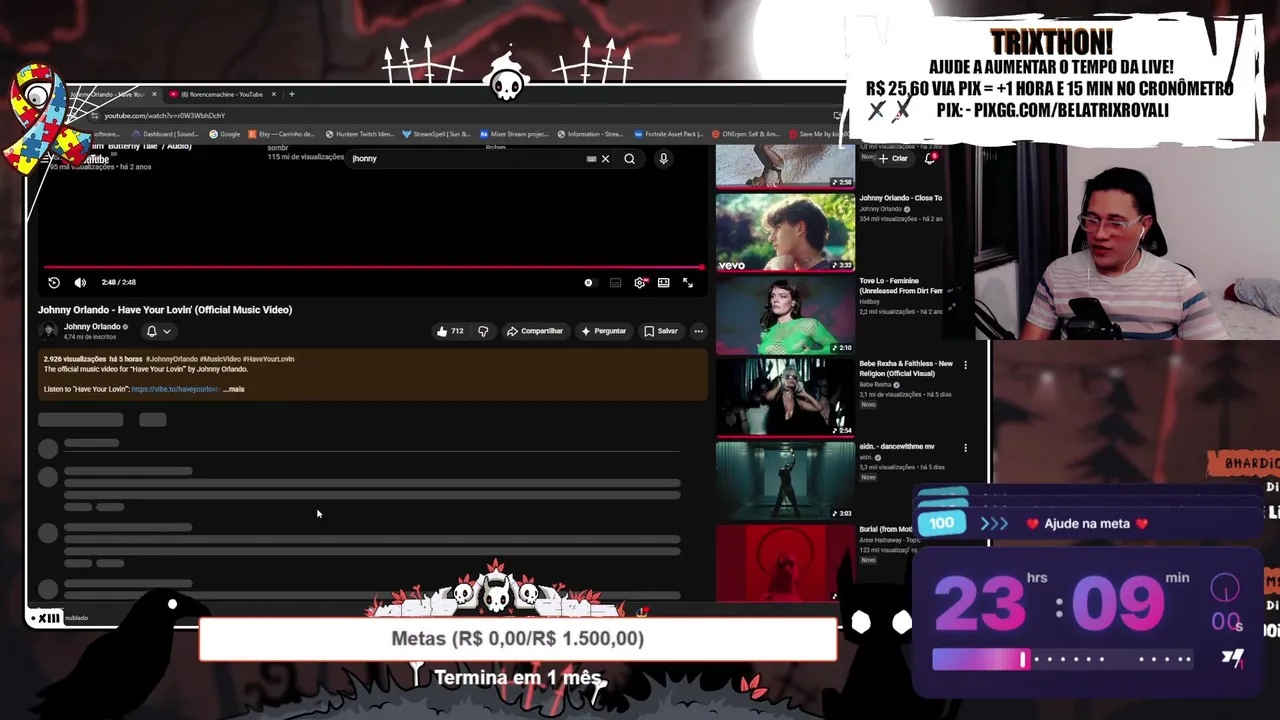Open the on-screen keyboard in search box
1280x720 pixels.
coord(591,159)
